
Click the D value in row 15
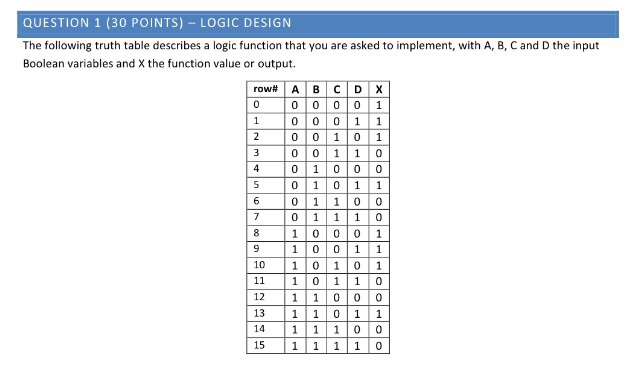pyautogui.click(x=358, y=345)
